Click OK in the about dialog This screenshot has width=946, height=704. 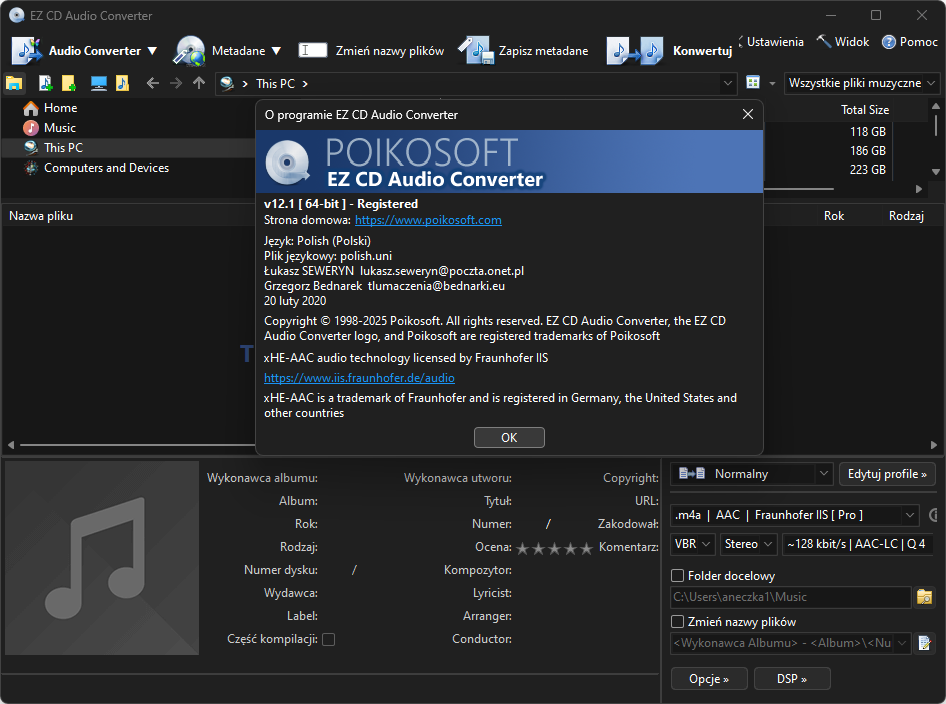(x=509, y=437)
